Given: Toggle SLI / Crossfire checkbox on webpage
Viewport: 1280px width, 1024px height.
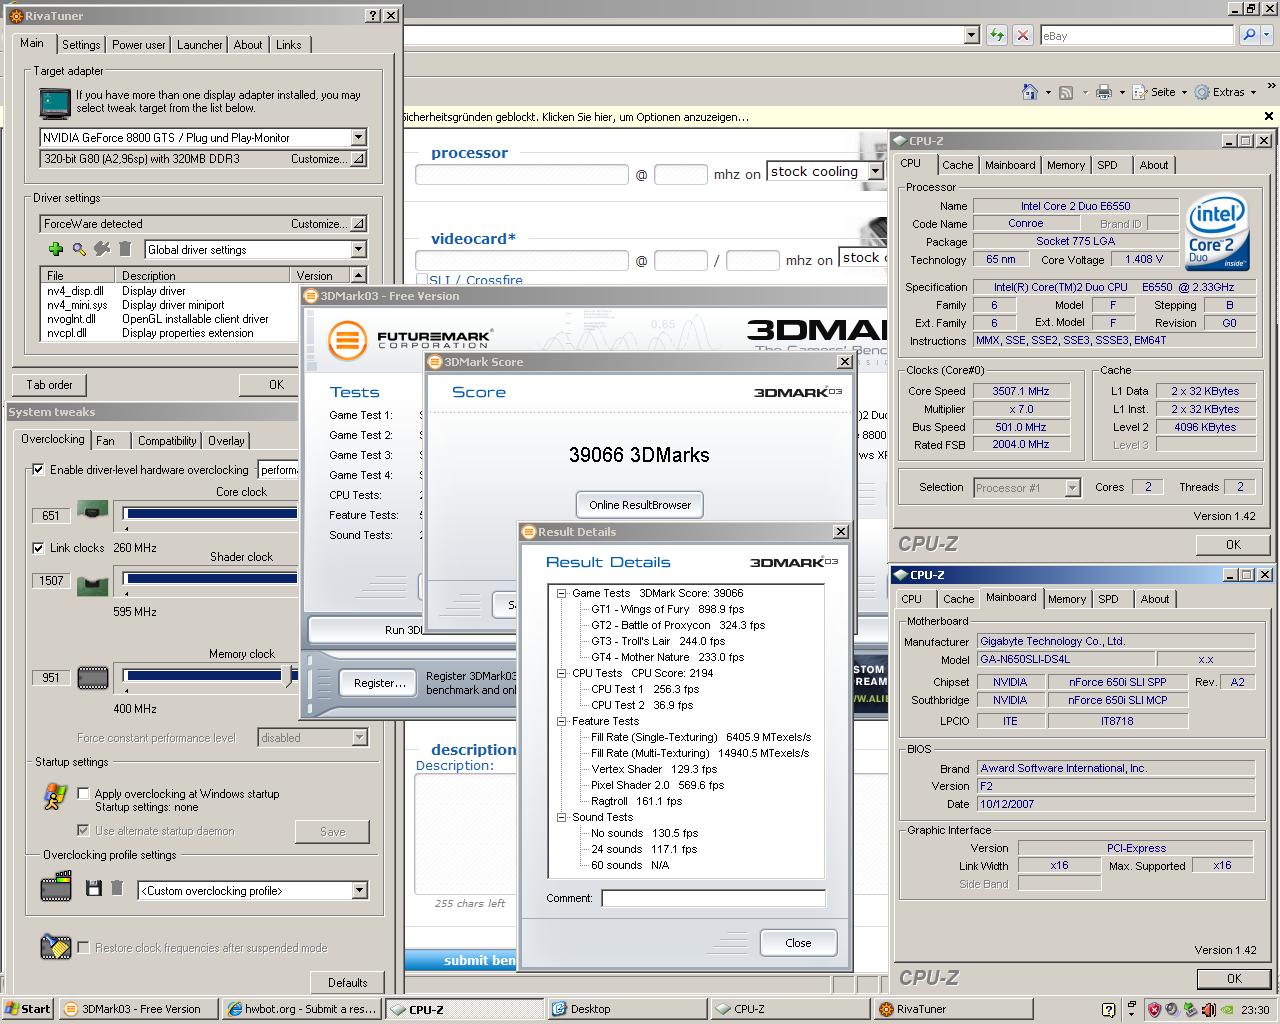Looking at the screenshot, I should [x=421, y=280].
